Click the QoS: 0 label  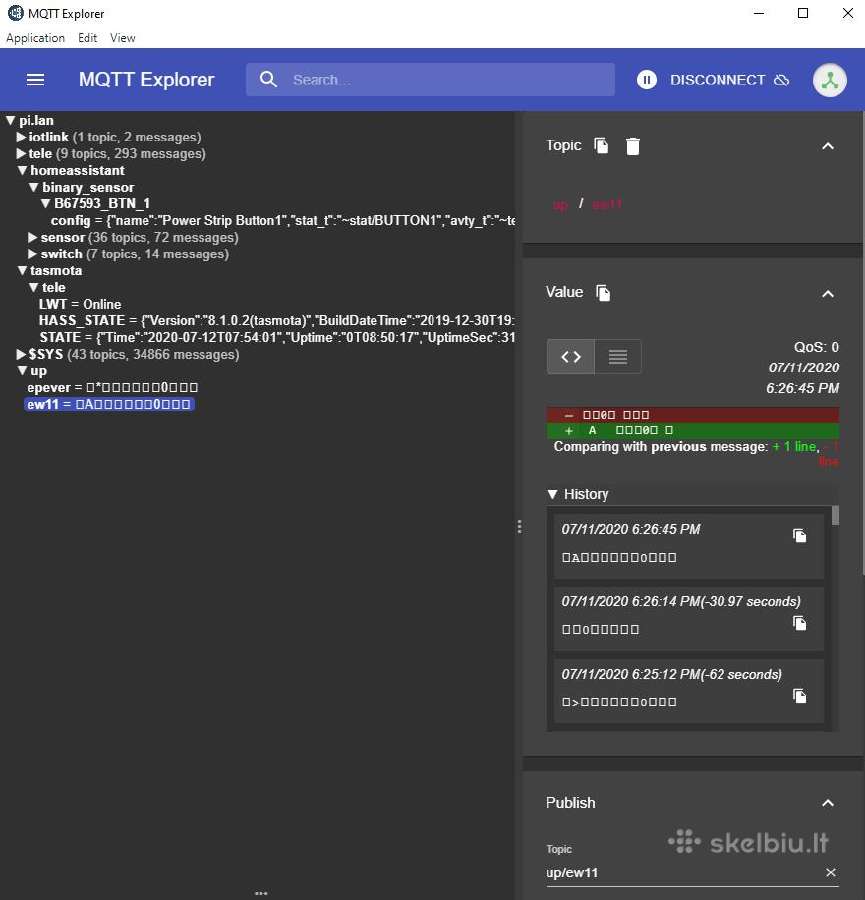click(816, 347)
